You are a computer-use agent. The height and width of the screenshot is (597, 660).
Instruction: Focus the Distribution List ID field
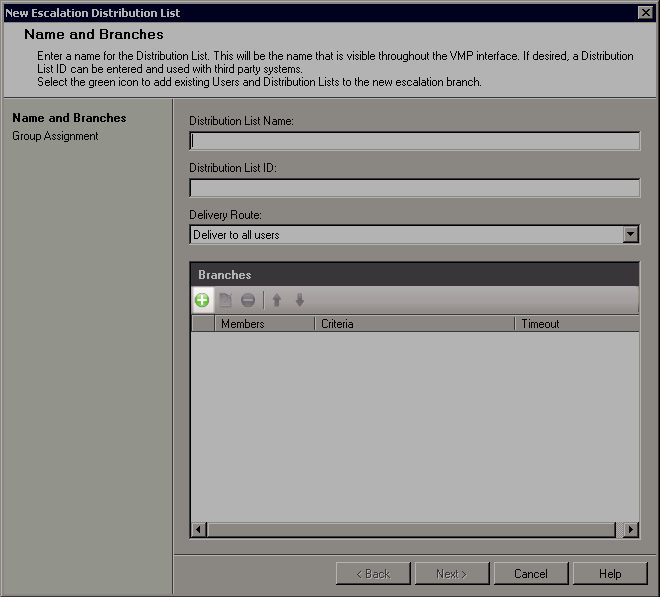pos(415,188)
